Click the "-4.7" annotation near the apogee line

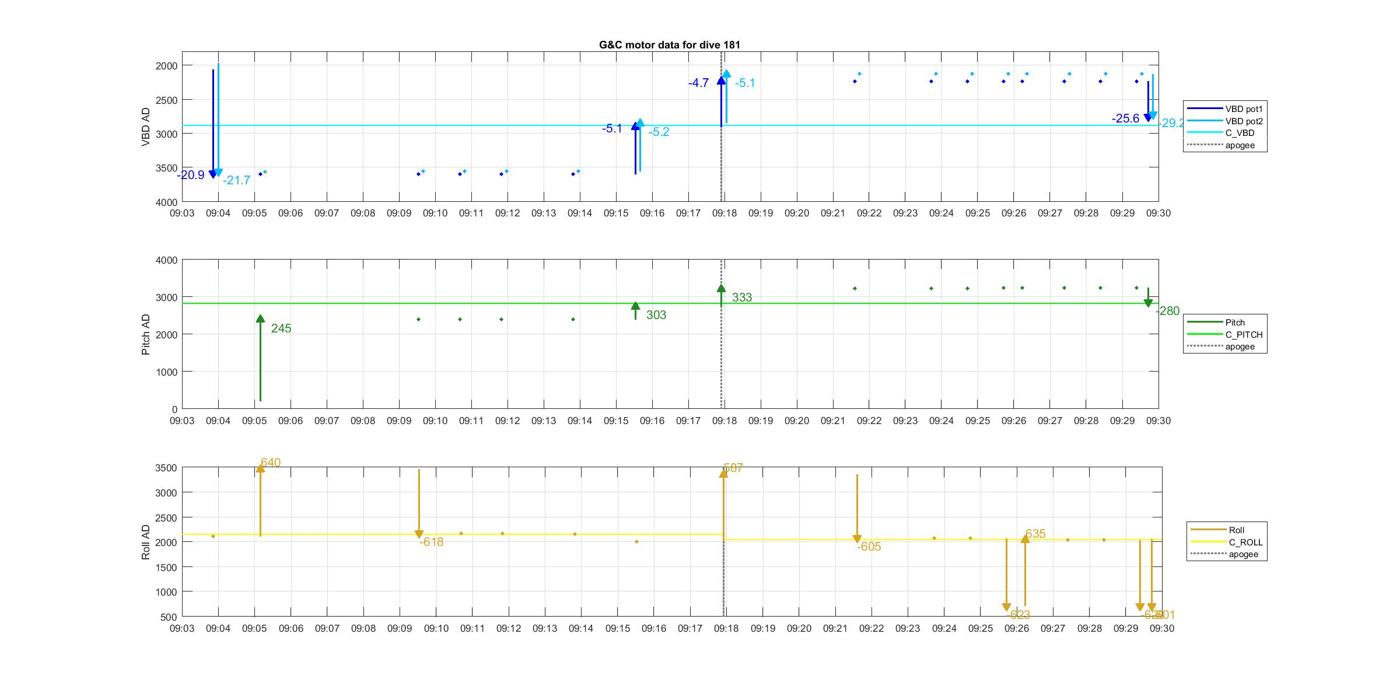[698, 83]
